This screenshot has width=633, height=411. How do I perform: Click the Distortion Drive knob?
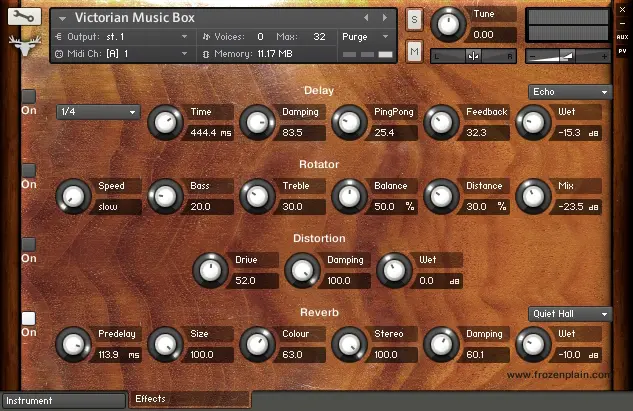(x=211, y=271)
